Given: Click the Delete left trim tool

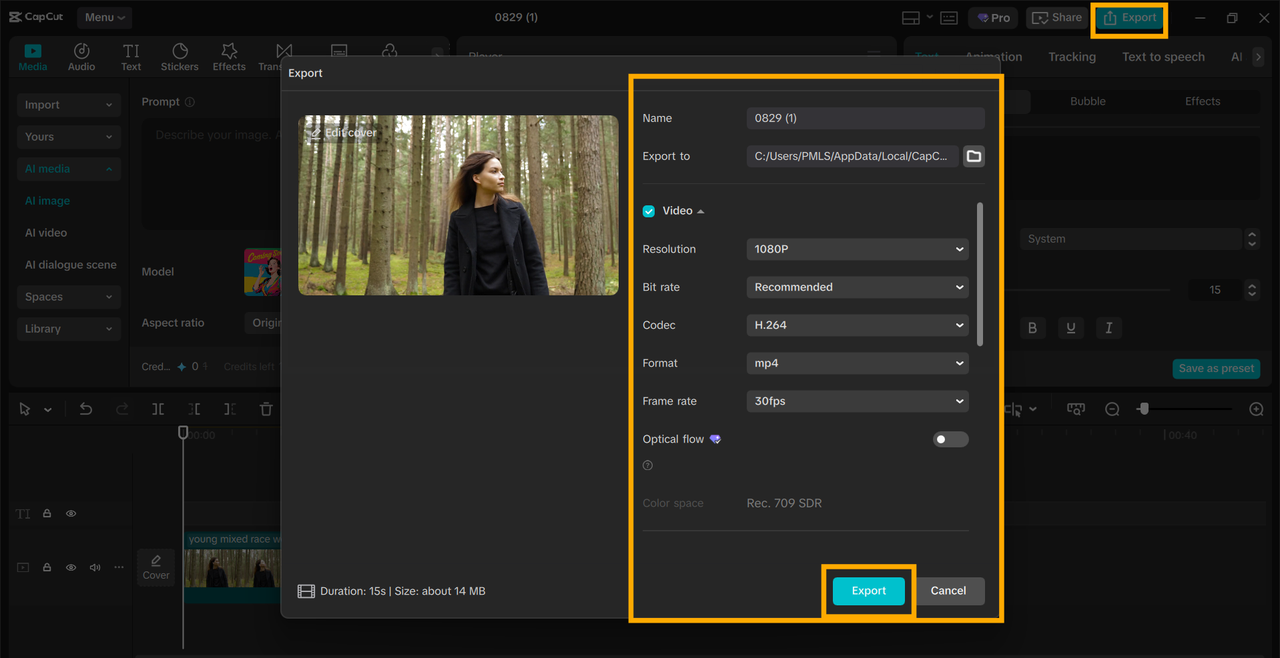Looking at the screenshot, I should tap(194, 409).
